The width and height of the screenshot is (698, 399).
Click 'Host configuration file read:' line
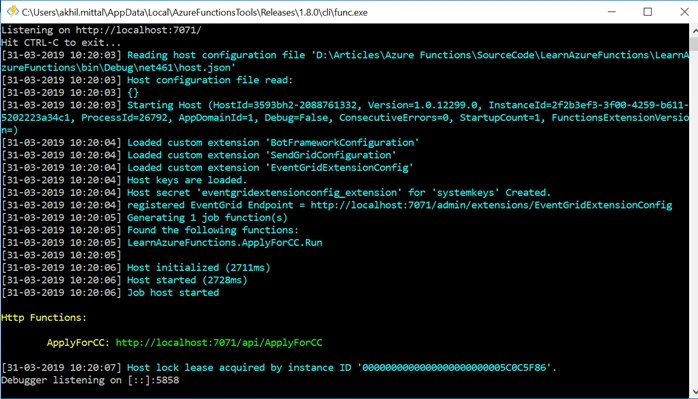[147, 80]
